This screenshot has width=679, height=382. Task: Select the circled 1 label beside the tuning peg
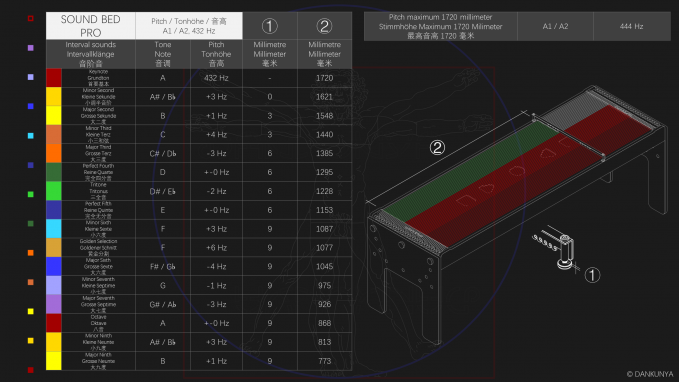[x=592, y=275]
